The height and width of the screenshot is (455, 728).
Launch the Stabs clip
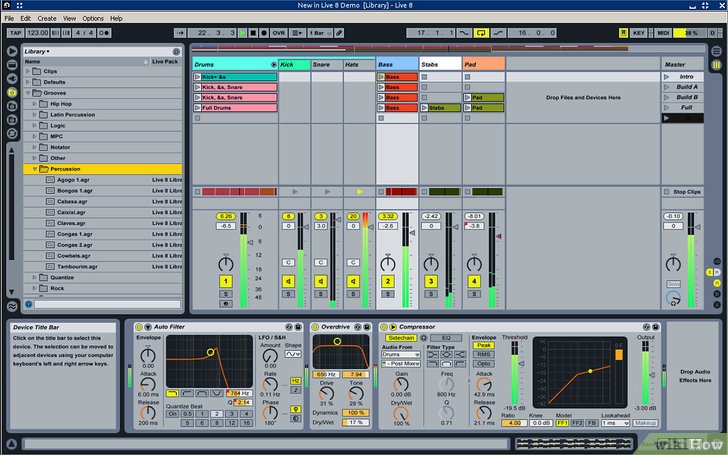(424, 108)
